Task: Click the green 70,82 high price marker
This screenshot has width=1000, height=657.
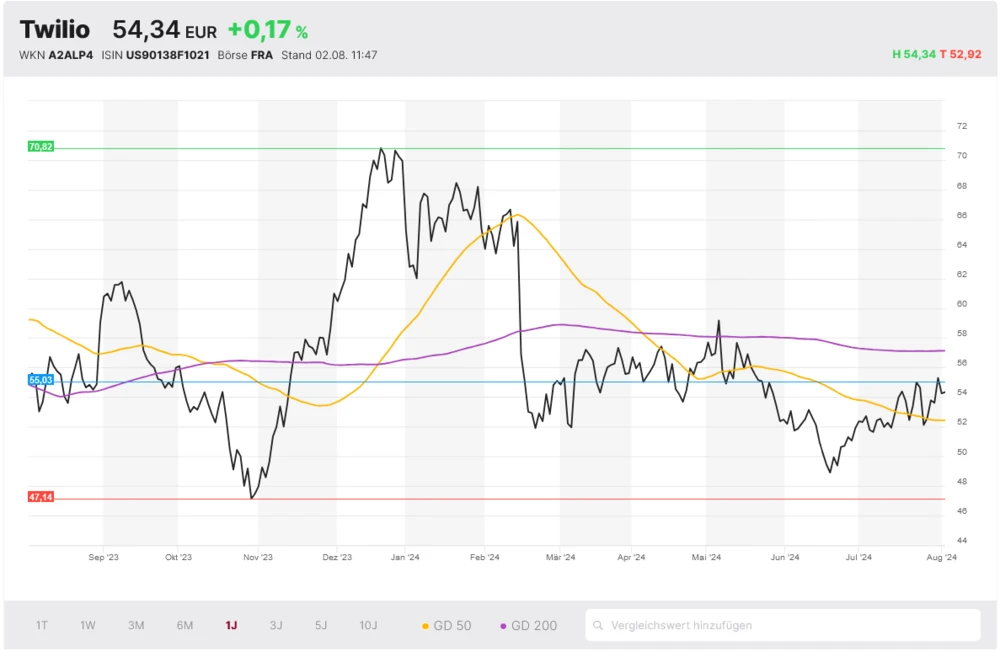Action: tap(41, 147)
